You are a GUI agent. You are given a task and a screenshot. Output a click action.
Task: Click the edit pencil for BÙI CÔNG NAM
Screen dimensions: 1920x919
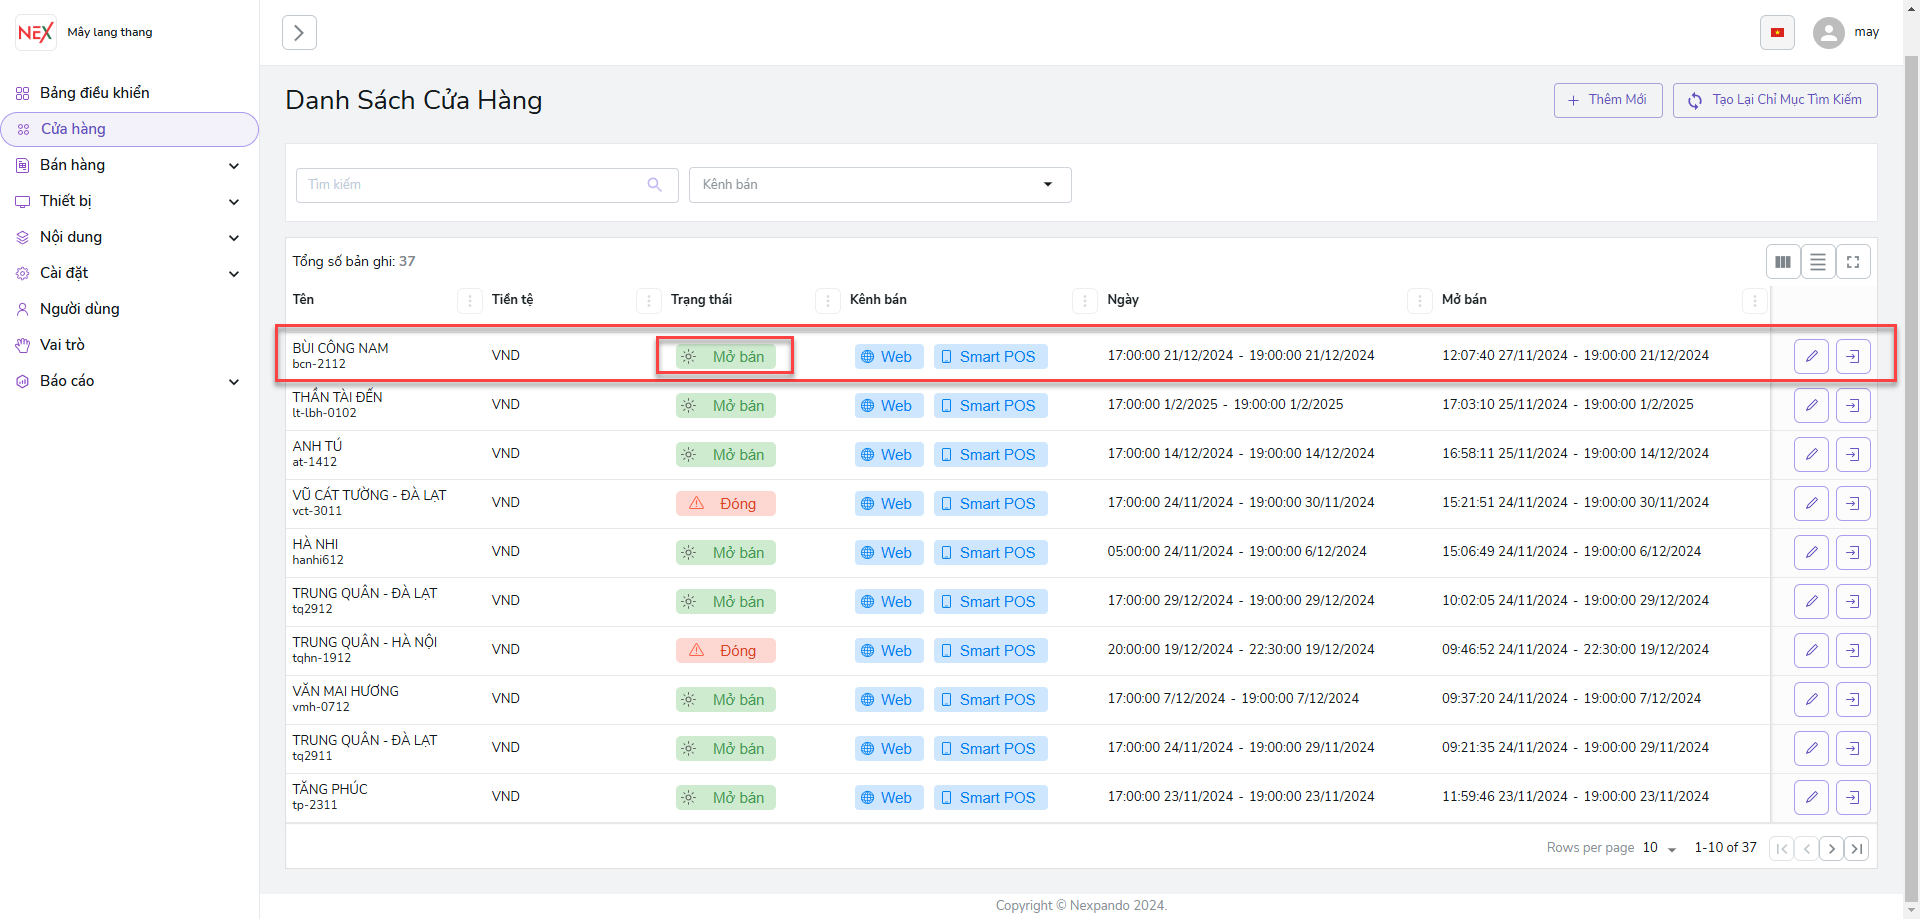[1811, 356]
